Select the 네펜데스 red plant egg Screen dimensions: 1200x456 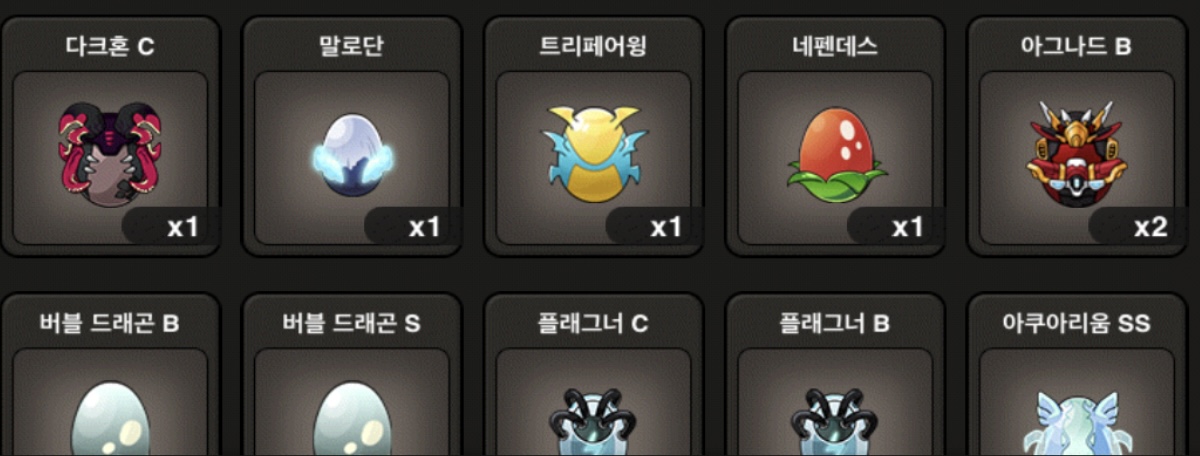[835, 151]
